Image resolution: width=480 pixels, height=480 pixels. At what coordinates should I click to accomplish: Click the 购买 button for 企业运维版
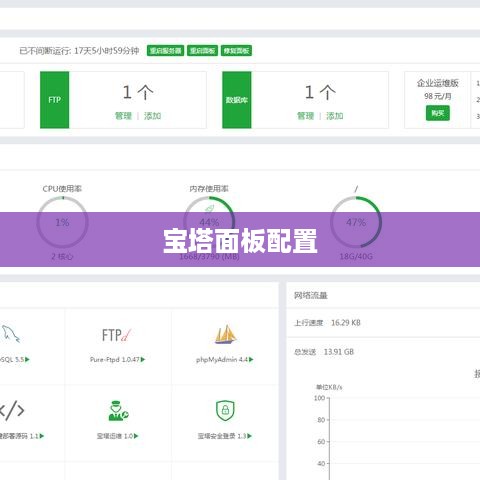tap(438, 113)
